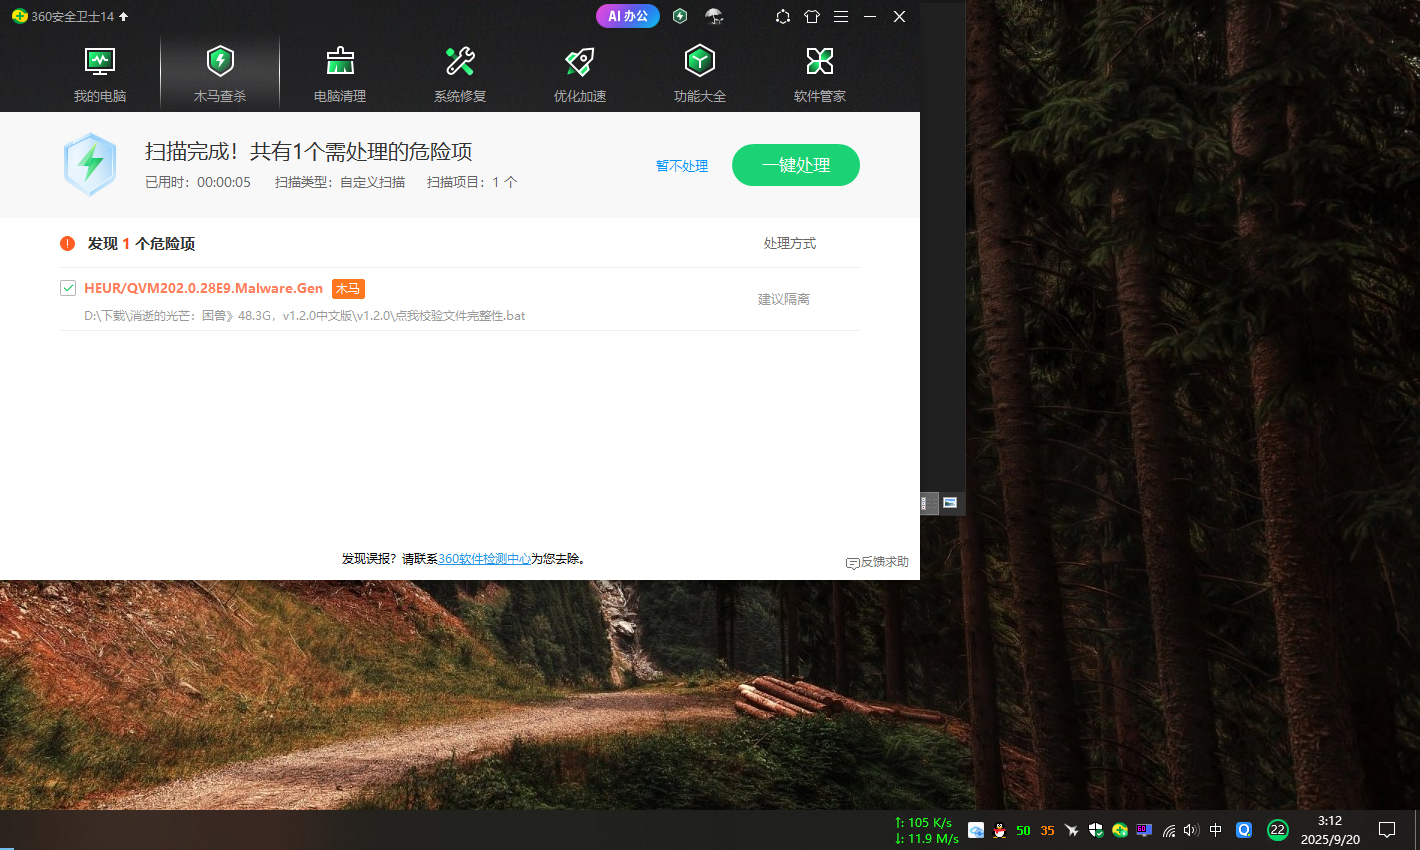The height and width of the screenshot is (850, 1420).
Task: Uncheck the HEUR/QVM202 malware item
Action: click(x=67, y=287)
